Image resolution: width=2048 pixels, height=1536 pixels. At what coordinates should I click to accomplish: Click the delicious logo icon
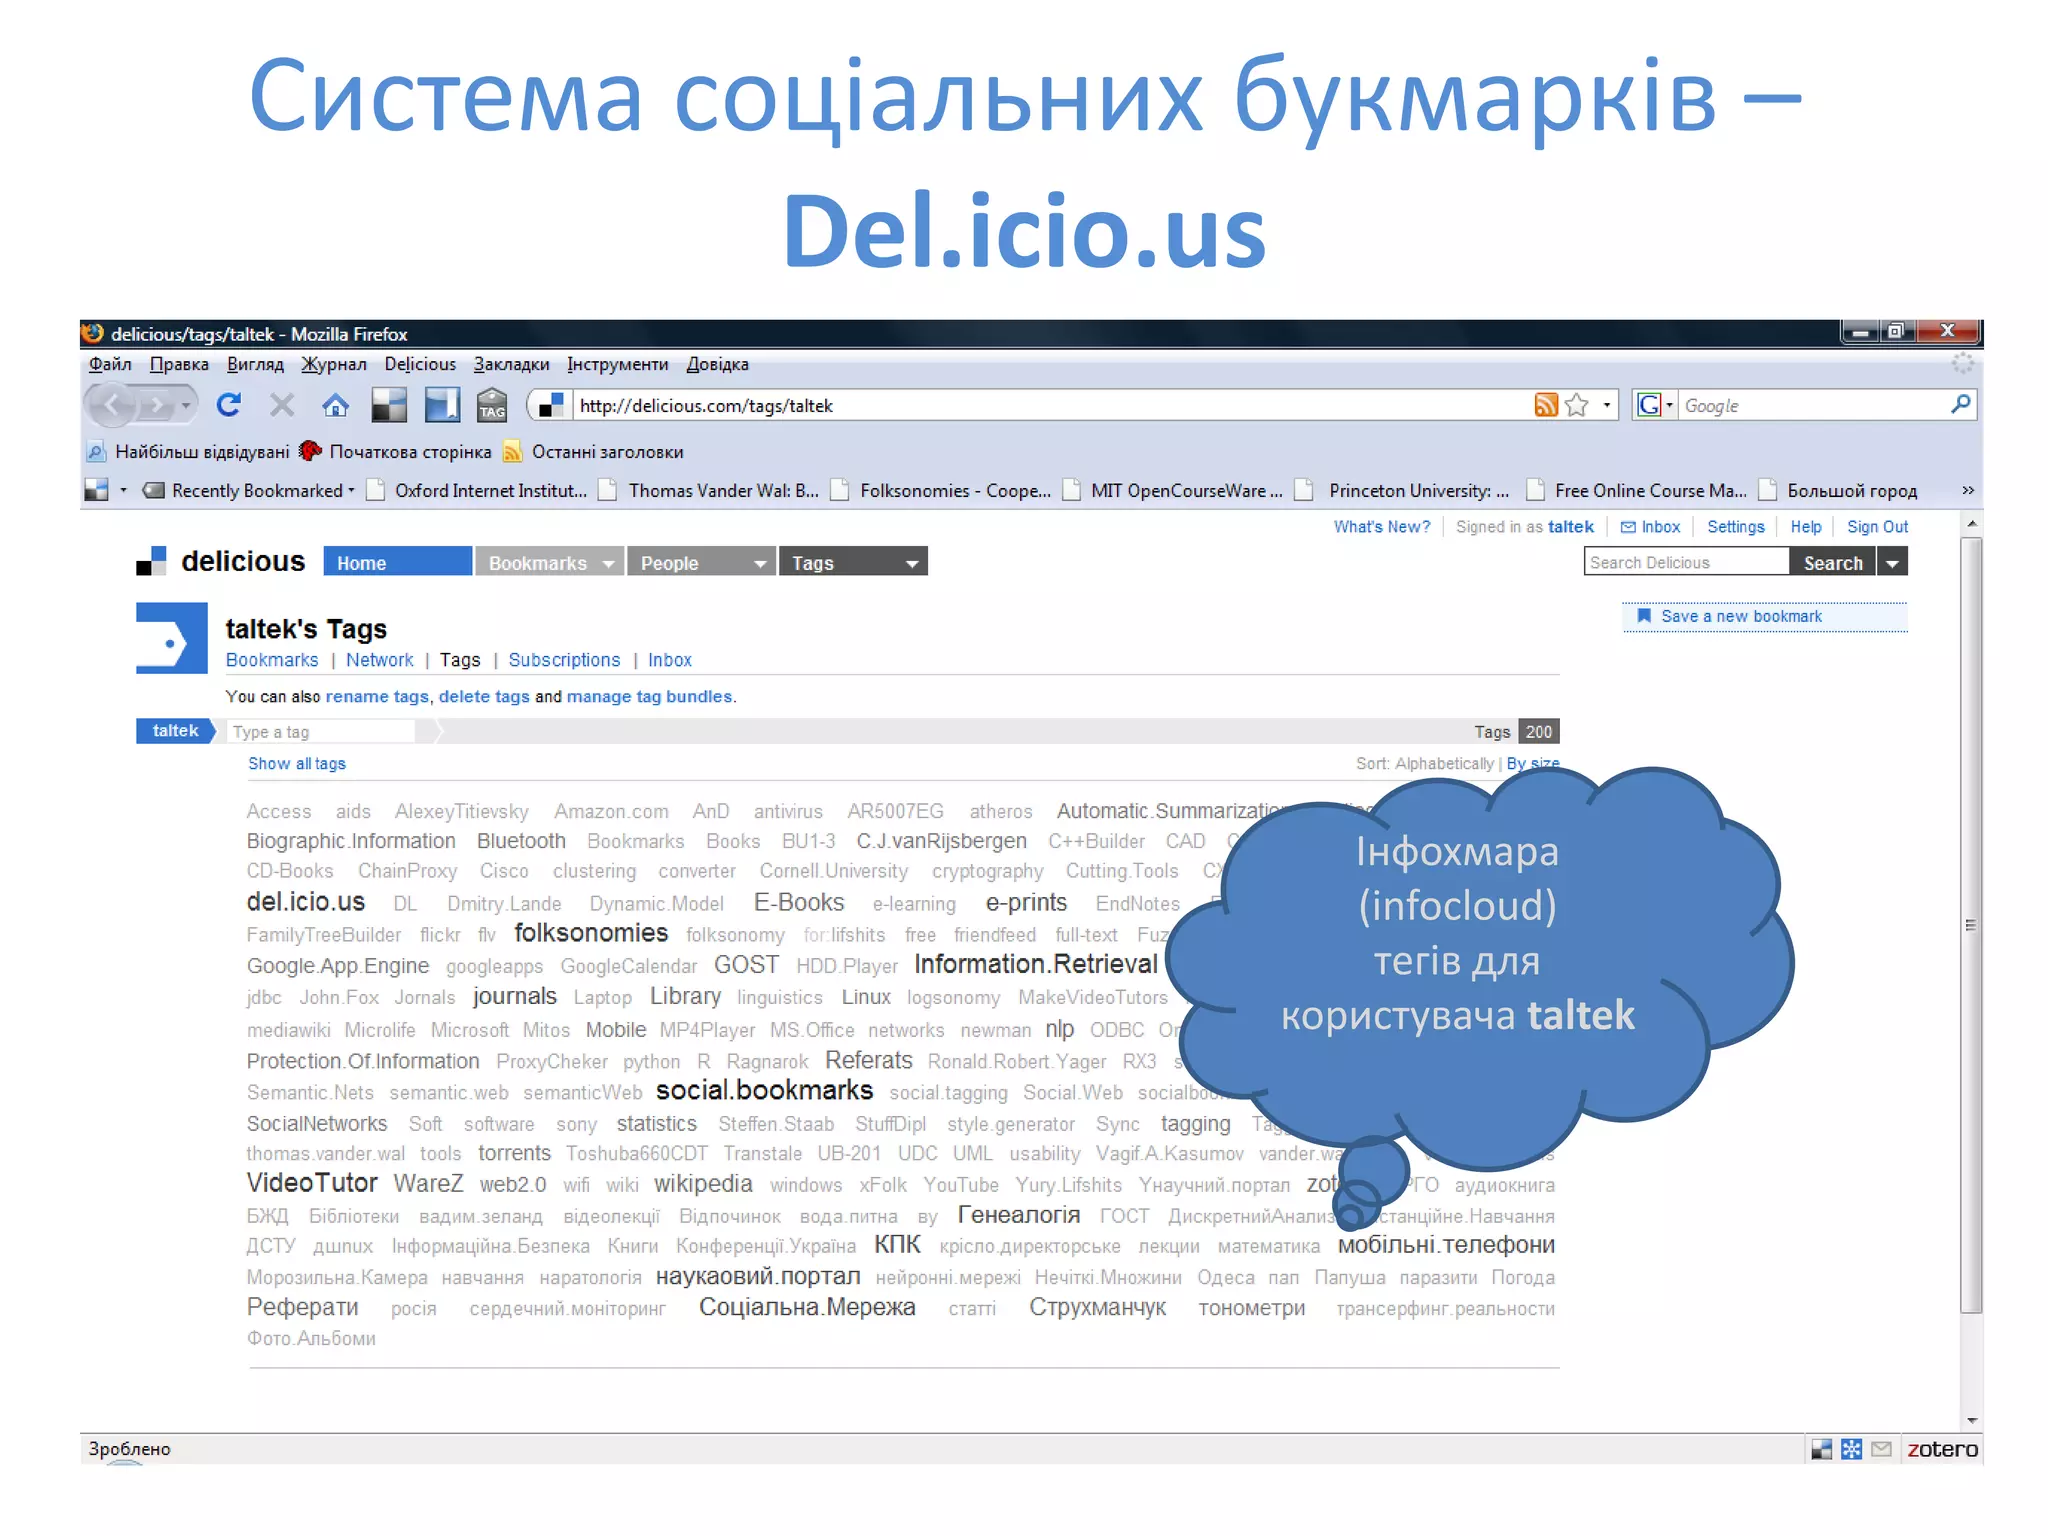pyautogui.click(x=151, y=561)
